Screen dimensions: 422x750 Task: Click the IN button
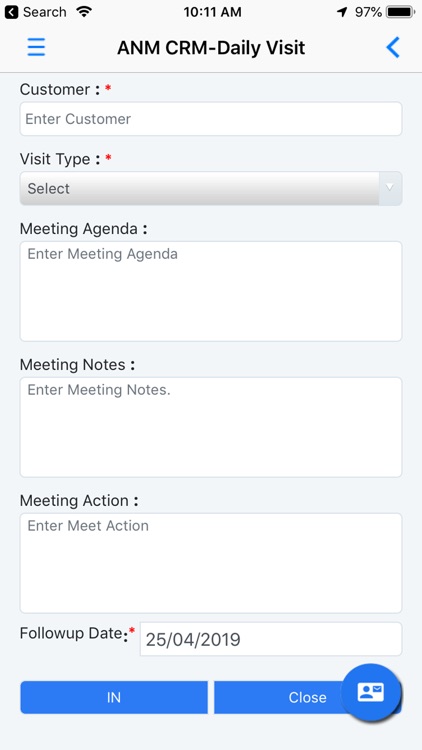click(114, 697)
